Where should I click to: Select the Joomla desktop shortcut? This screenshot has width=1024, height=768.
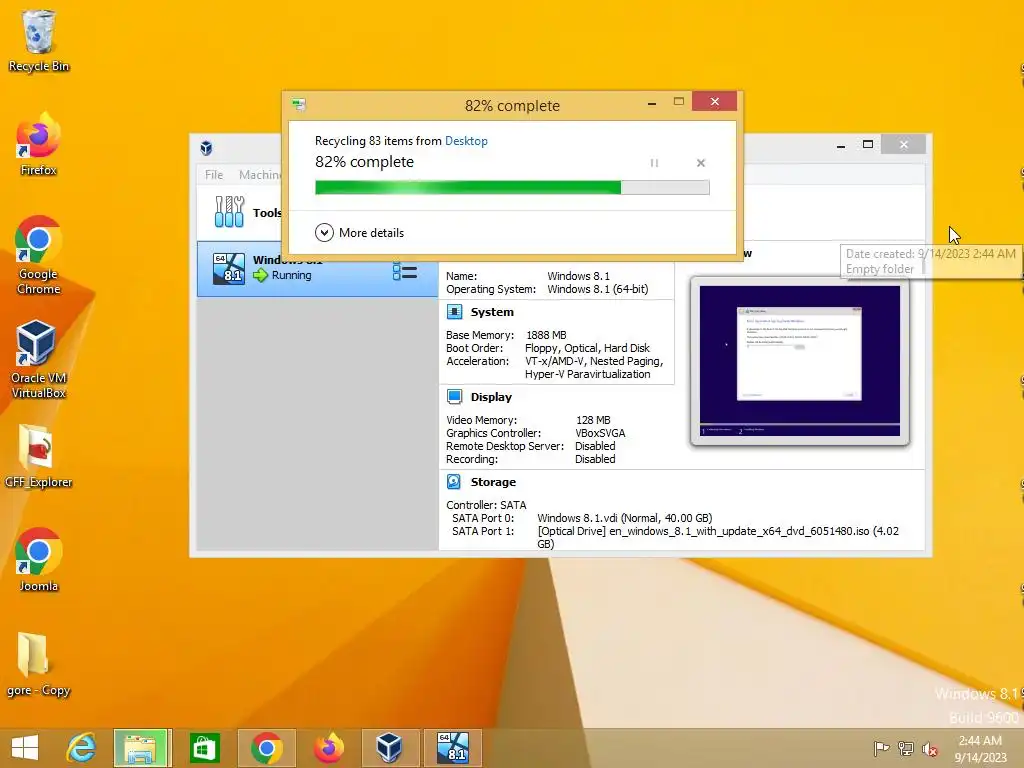39,560
